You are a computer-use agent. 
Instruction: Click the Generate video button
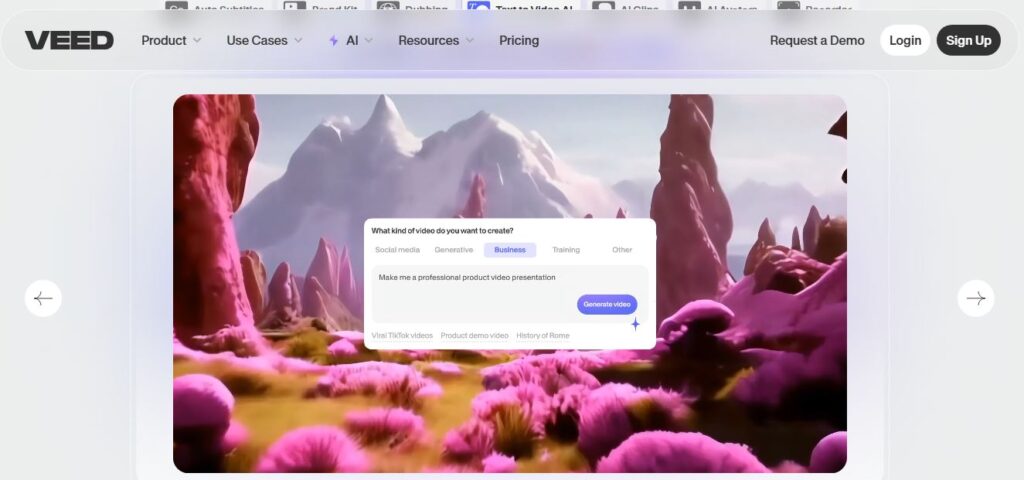607,304
